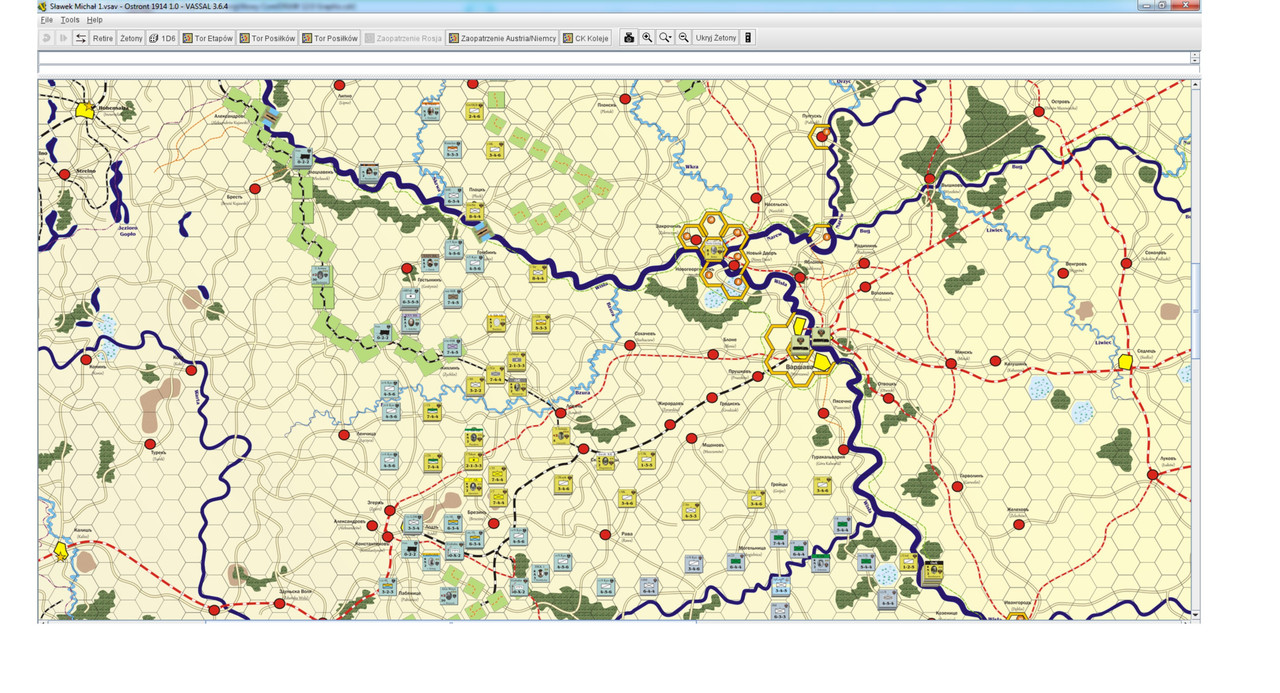Open the Żetony pieces palette

tap(131, 38)
